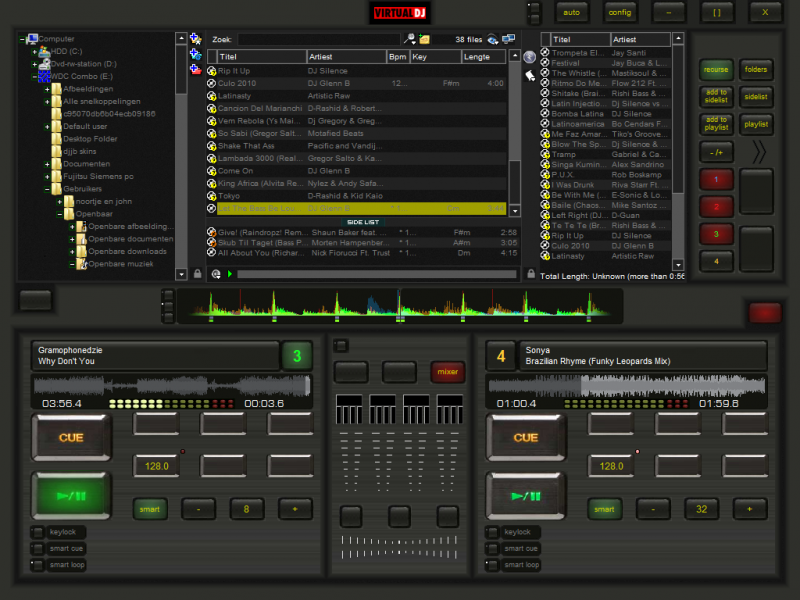The height and width of the screenshot is (600, 800).
Task: Expand the Afbeeldingen folder
Action: pyautogui.click(x=47, y=89)
